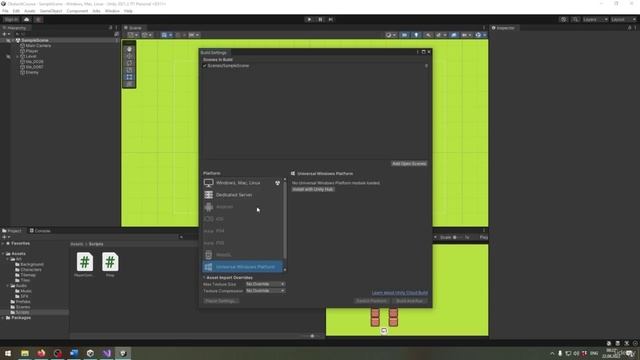
Task: Open Texture Compression override dropdown
Action: click(x=265, y=291)
